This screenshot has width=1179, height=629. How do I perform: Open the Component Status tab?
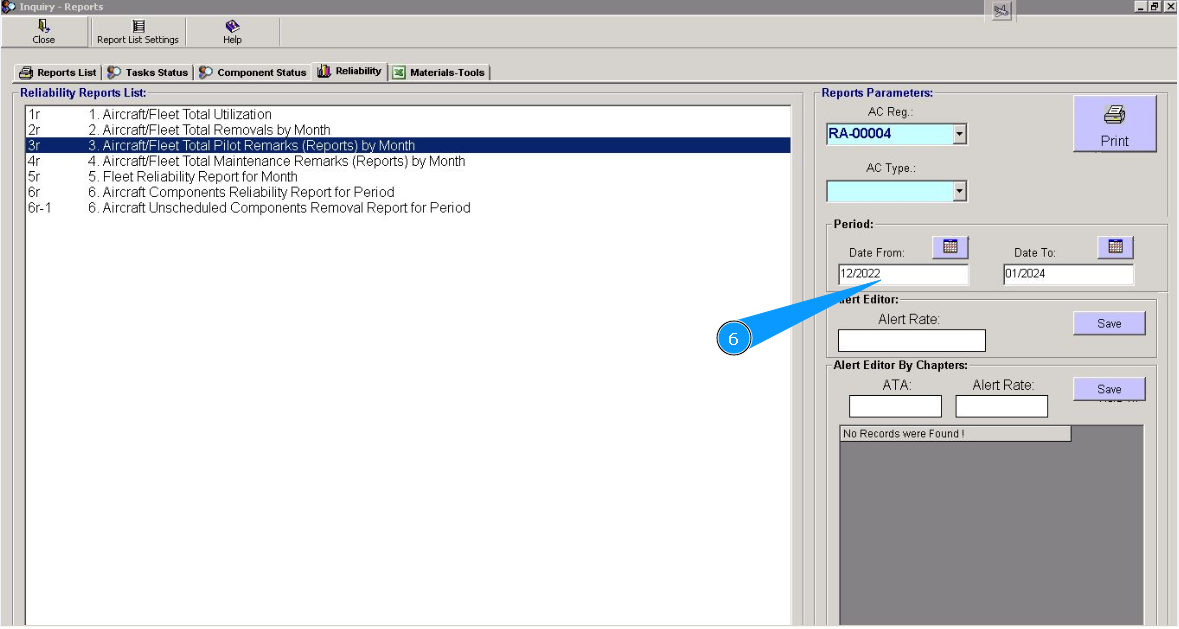(x=253, y=72)
